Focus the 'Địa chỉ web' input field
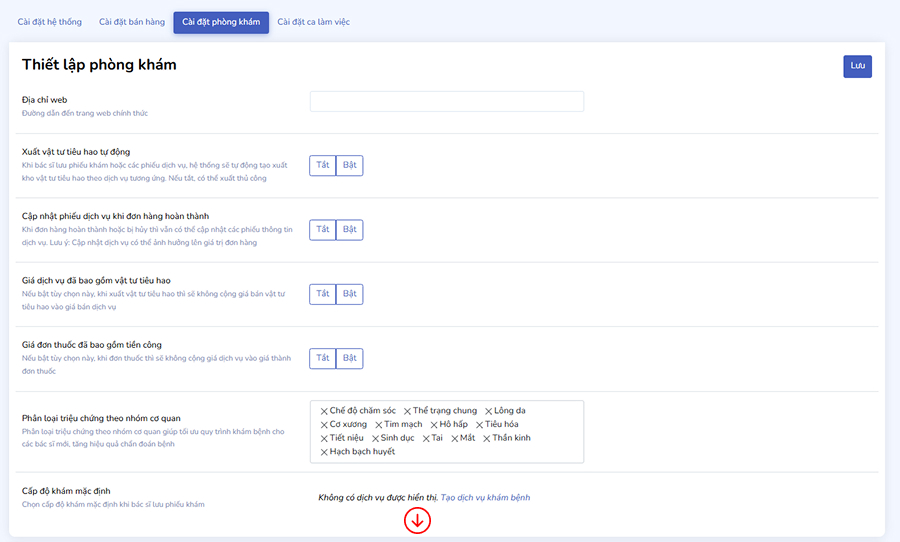The image size is (900, 542). [446, 102]
